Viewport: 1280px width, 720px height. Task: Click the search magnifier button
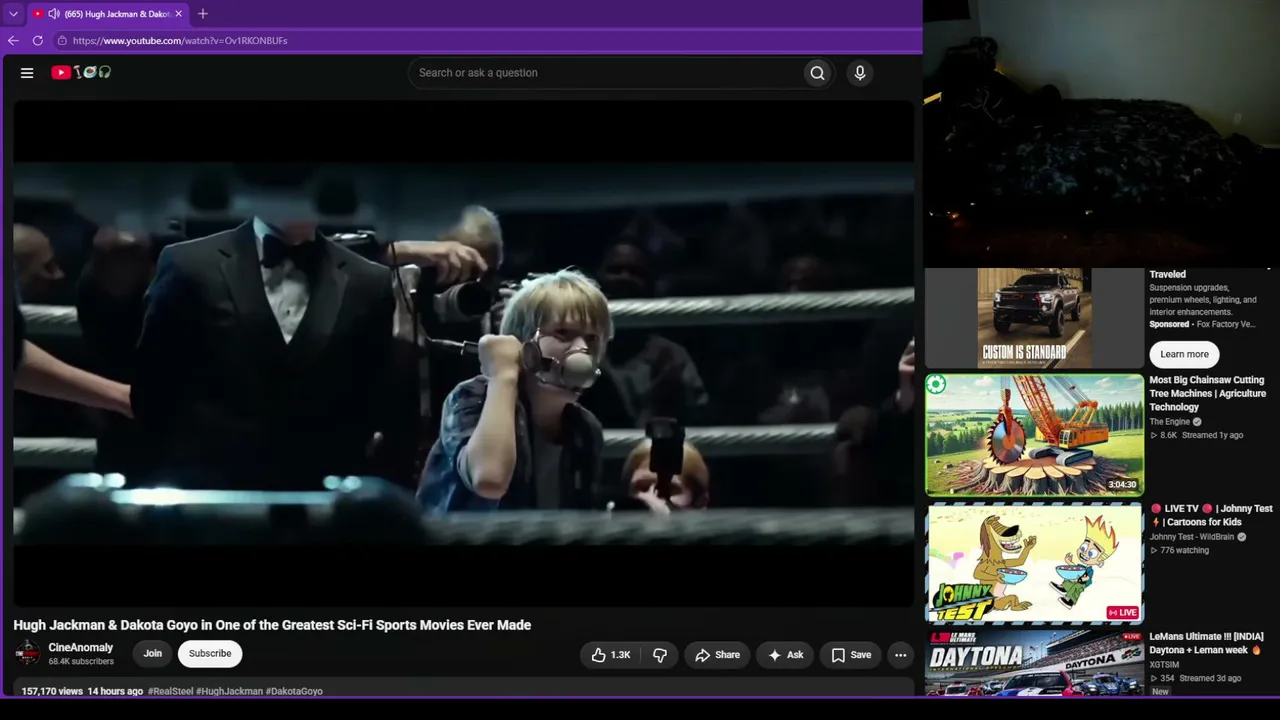(x=817, y=73)
